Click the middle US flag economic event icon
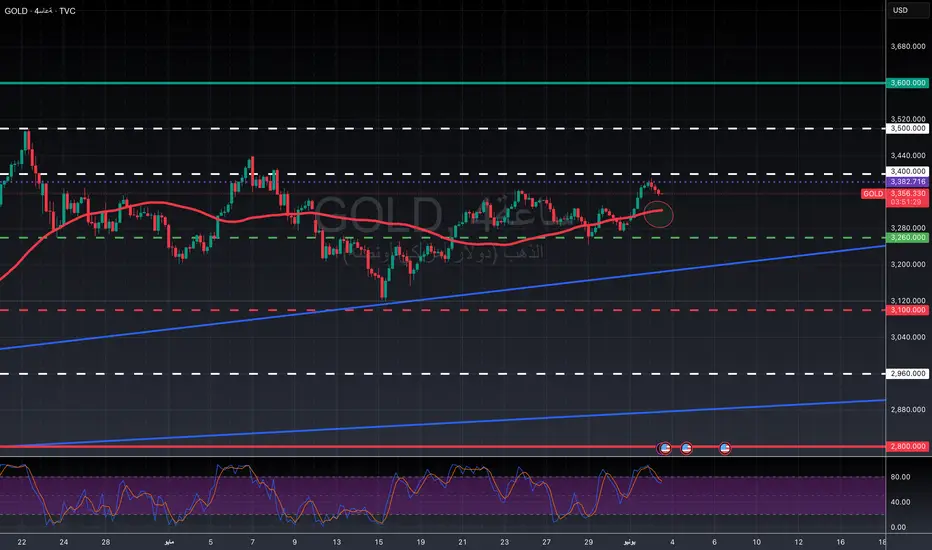Image resolution: width=932 pixels, height=550 pixels. point(687,448)
